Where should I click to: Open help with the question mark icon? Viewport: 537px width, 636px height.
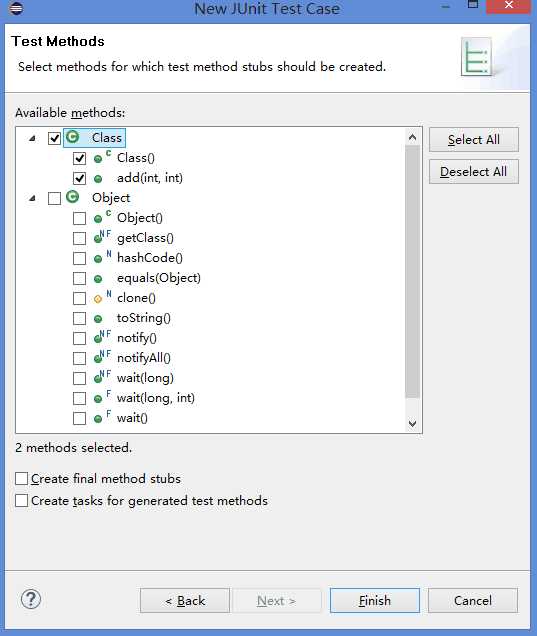point(31,599)
